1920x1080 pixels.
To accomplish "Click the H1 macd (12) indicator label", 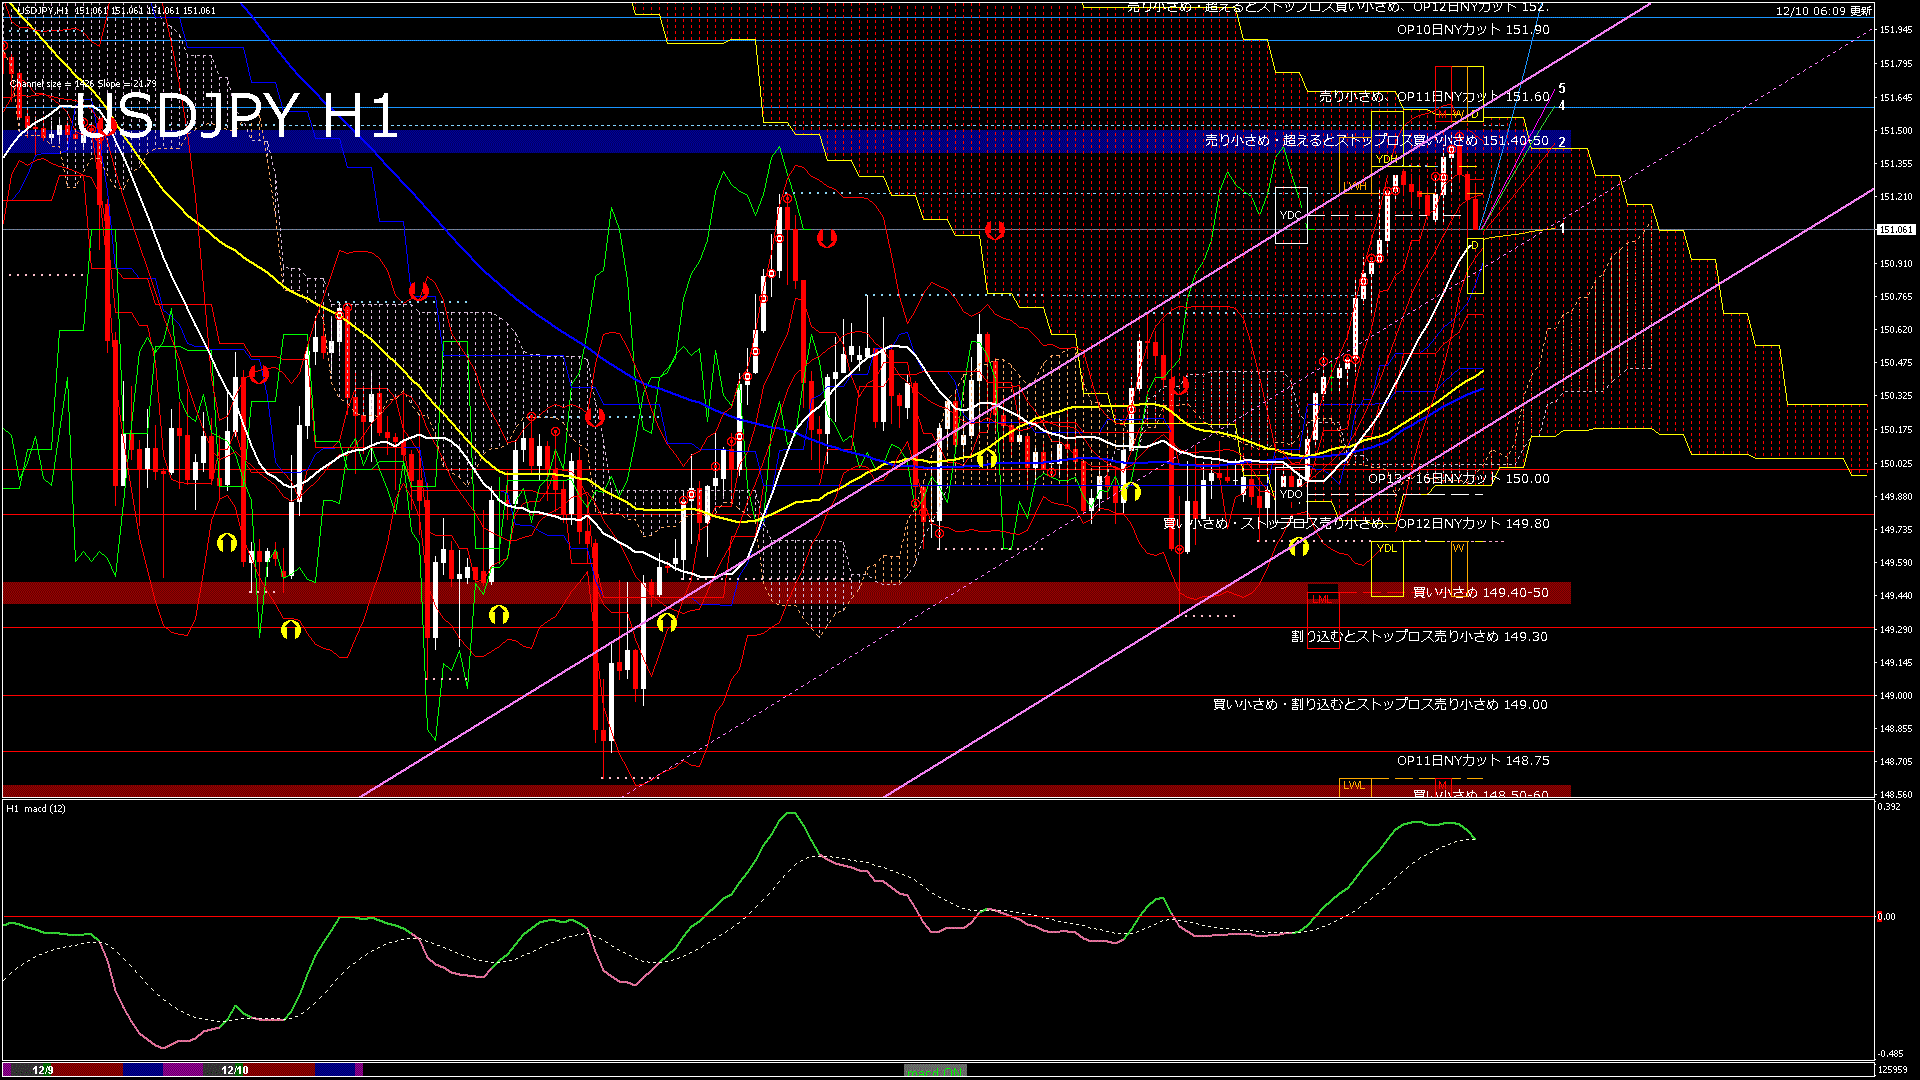I will point(36,808).
